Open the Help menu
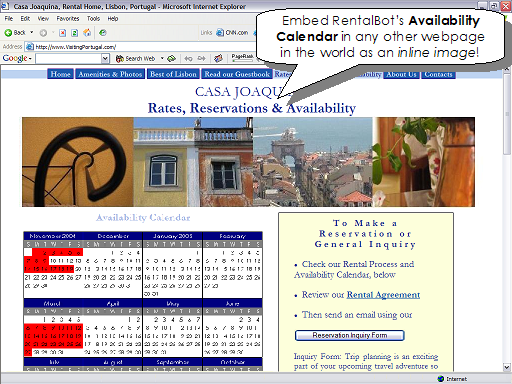512x384 pixels. tap(113, 19)
